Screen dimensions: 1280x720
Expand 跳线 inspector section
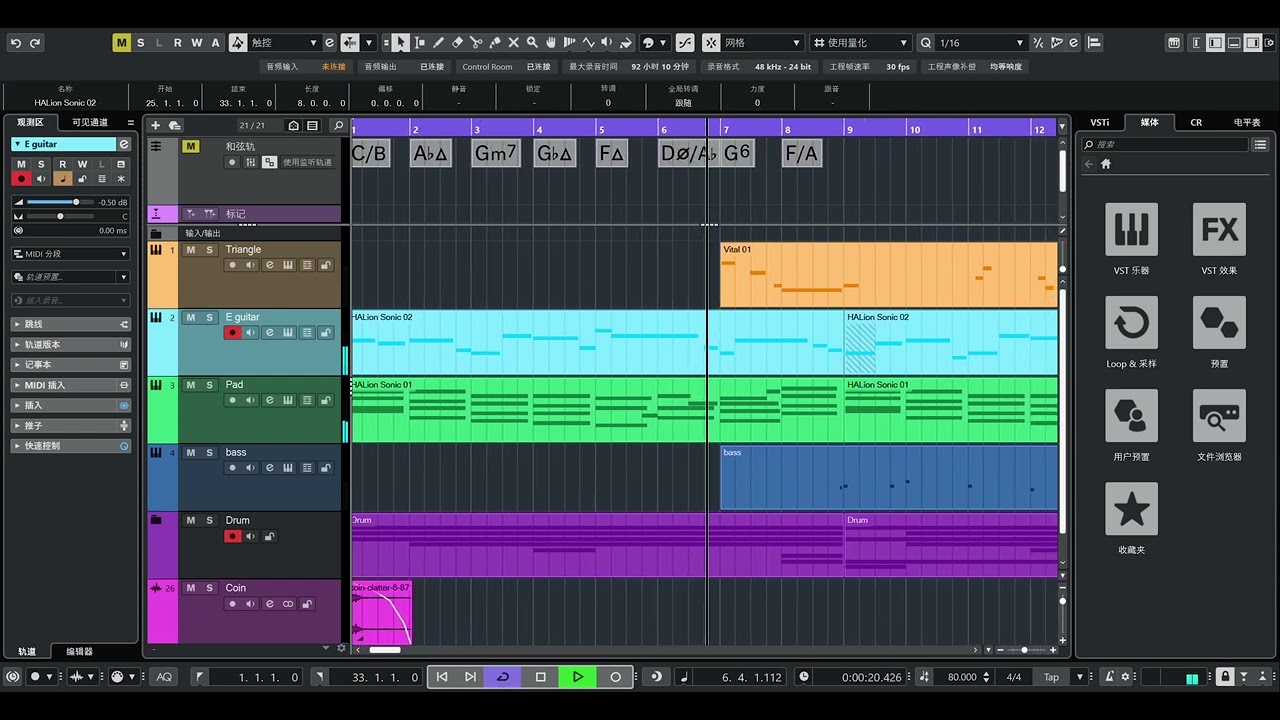[71, 324]
